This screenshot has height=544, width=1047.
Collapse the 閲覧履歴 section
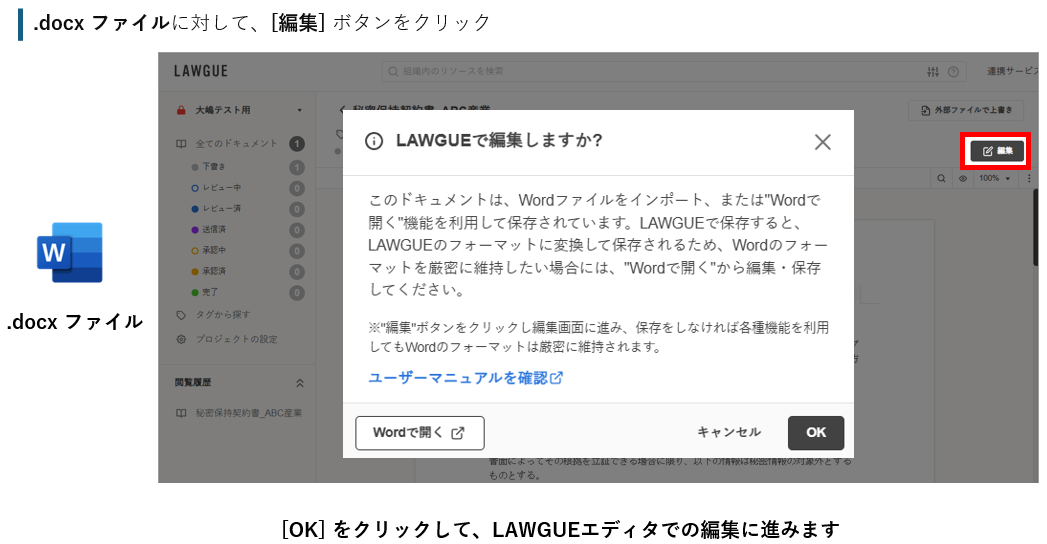(298, 383)
